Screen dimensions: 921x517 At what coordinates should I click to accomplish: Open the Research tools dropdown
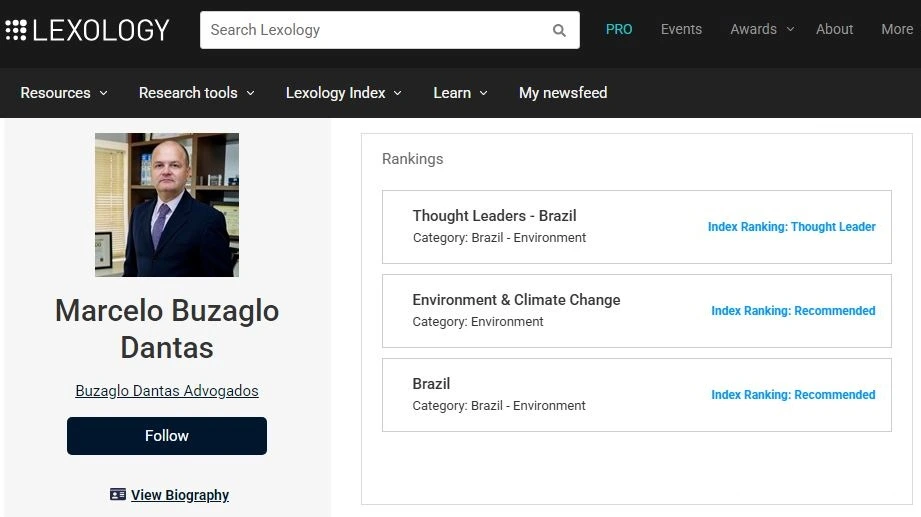(x=197, y=93)
